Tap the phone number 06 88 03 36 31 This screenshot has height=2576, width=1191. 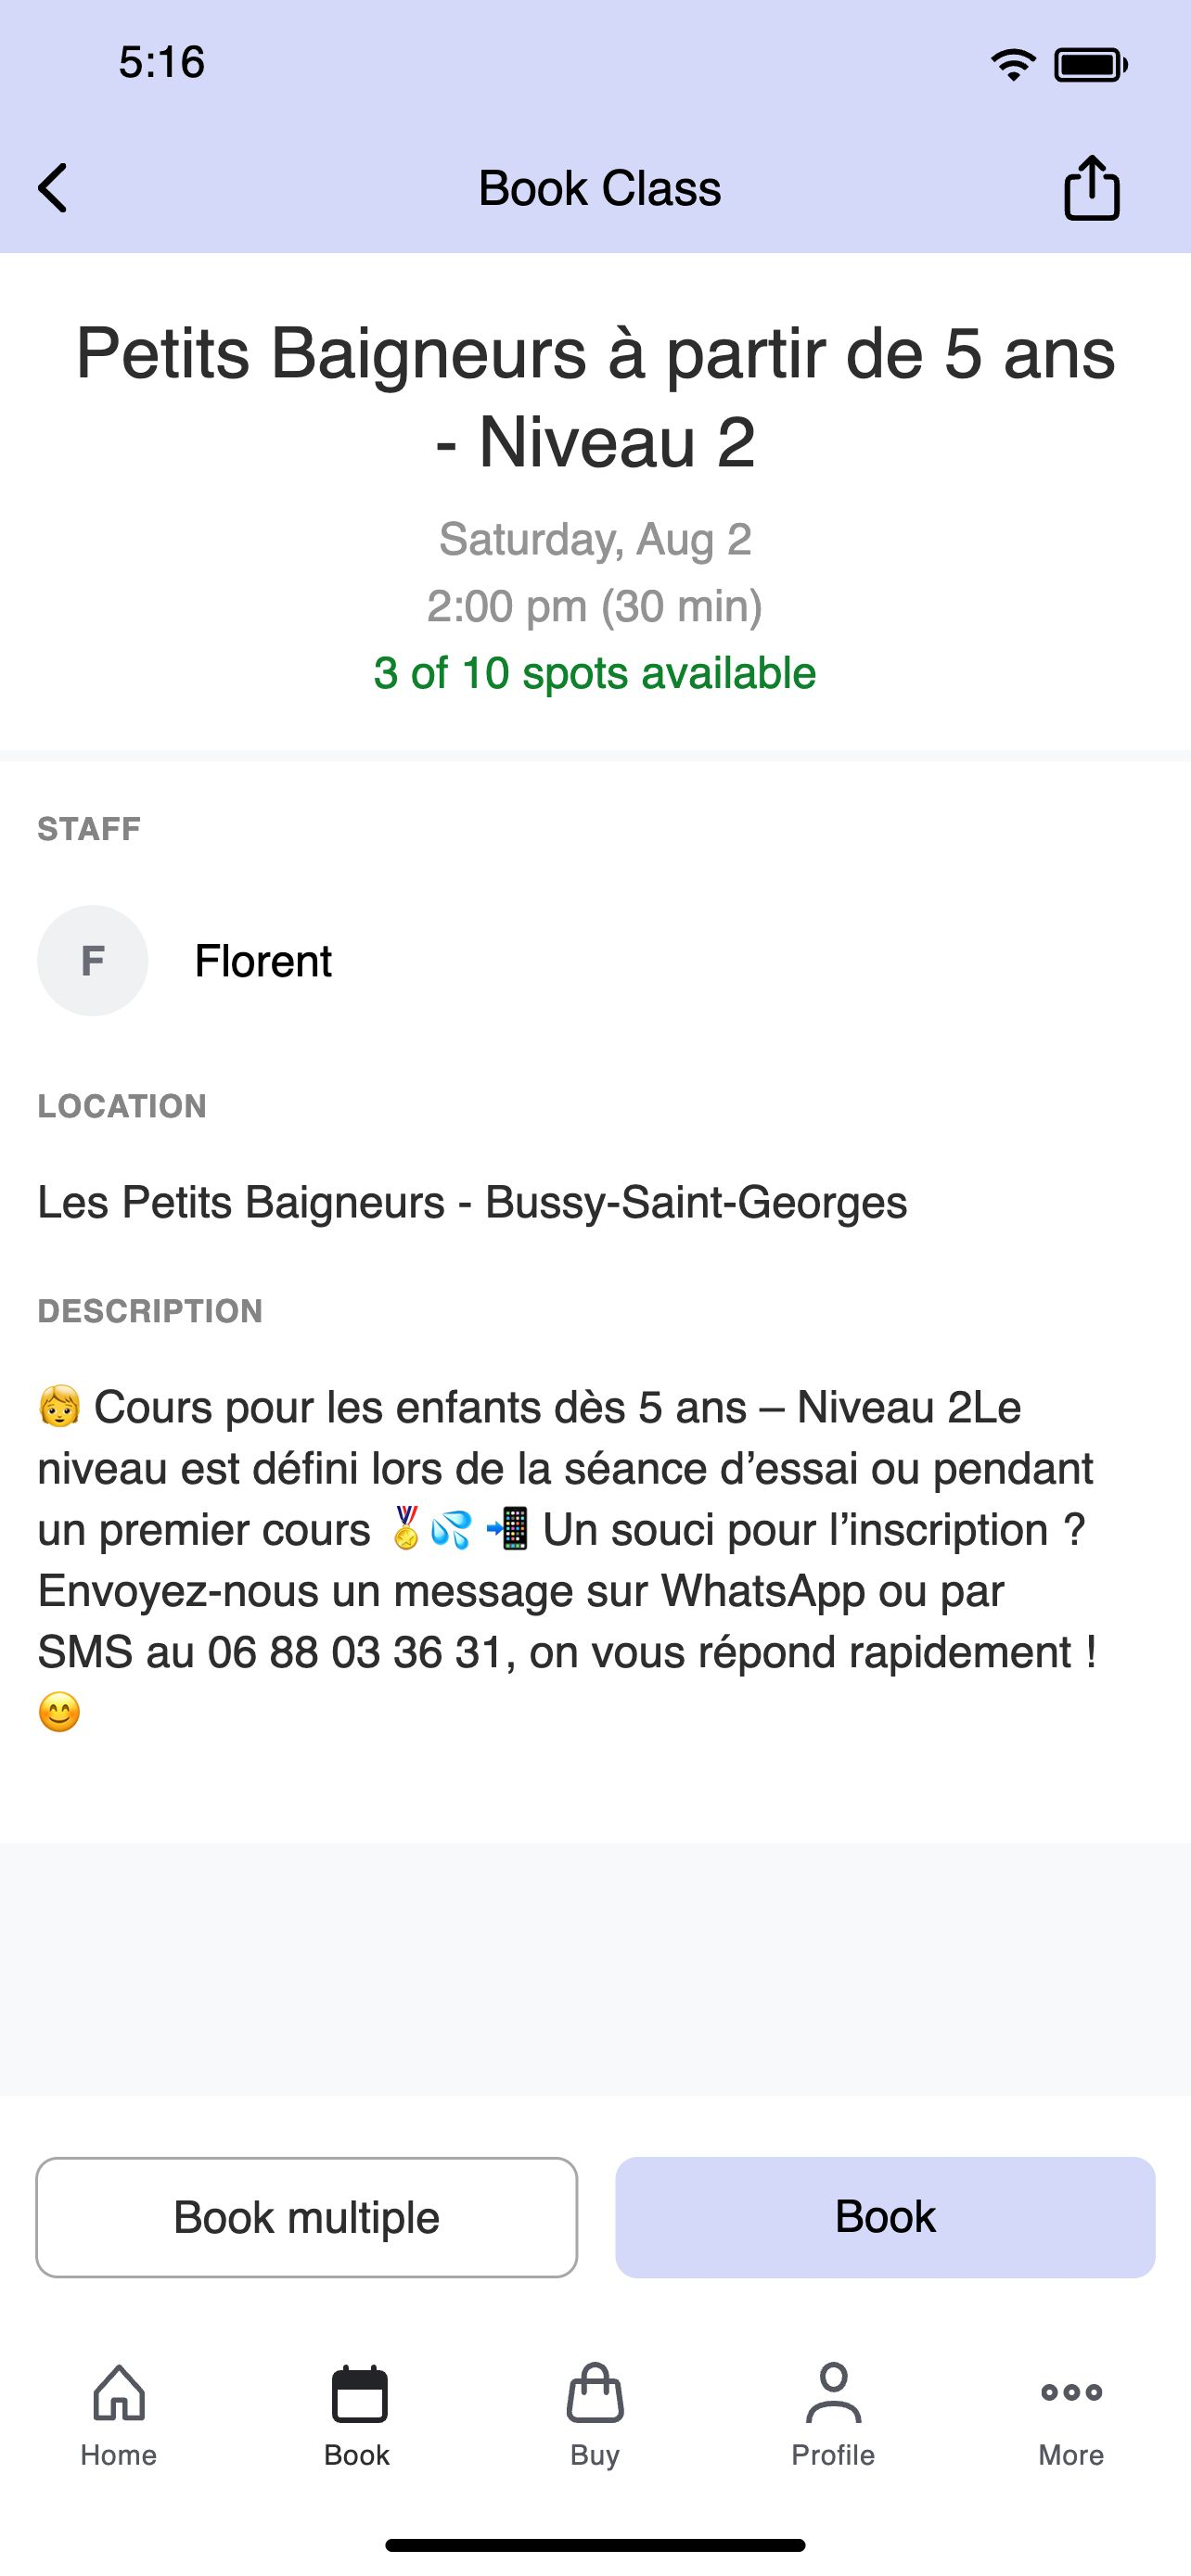[x=355, y=1652]
